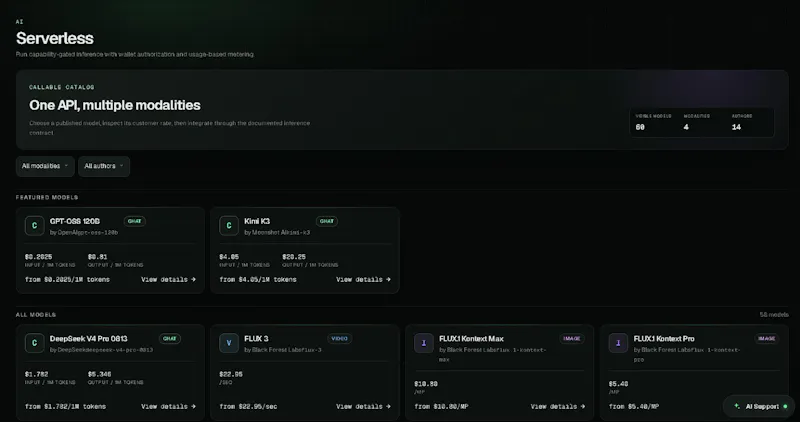
Task: Click the One API, multiple modalities heading
Action: (x=115, y=105)
